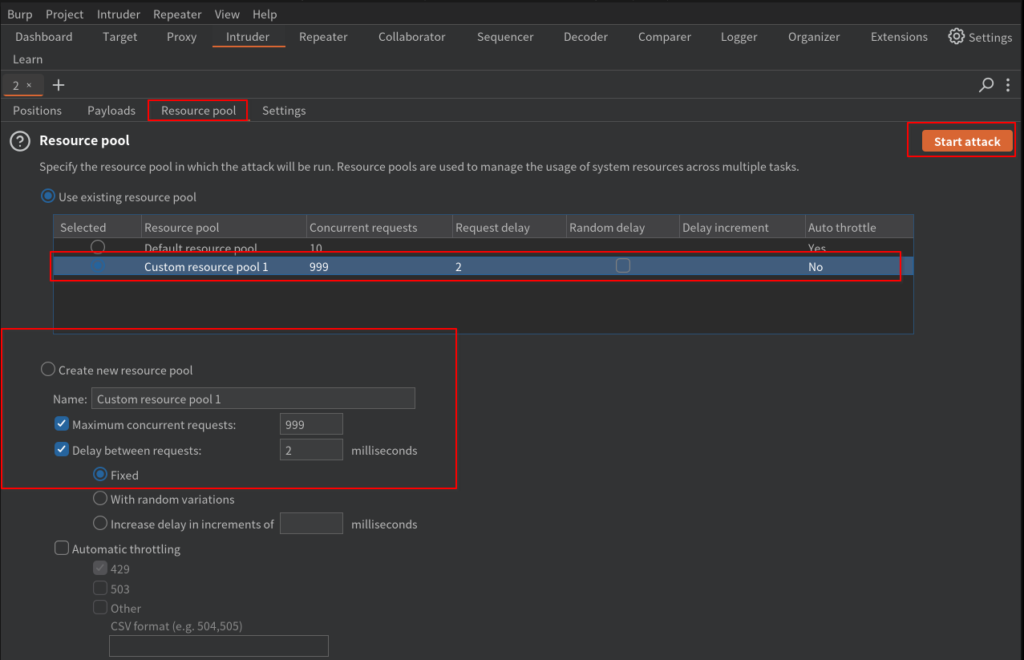Open the Payloads sub-tab
Viewport: 1024px width, 660px height.
coord(111,110)
